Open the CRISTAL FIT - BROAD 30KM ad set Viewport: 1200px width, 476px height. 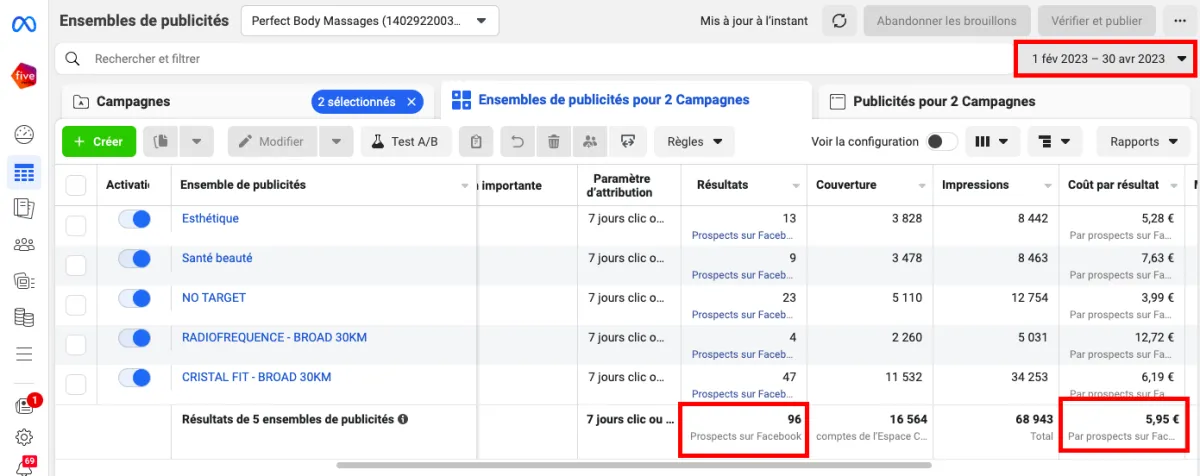click(256, 378)
